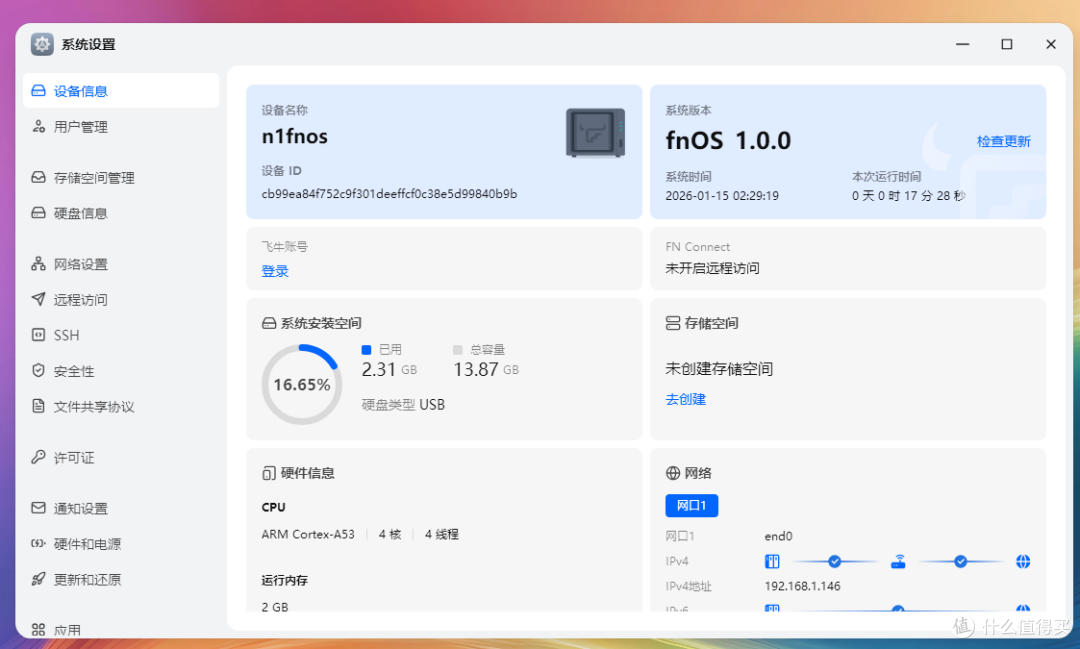Click the 设备信息 drive icon
Viewport: 1080px width, 649px height.
coord(39,91)
